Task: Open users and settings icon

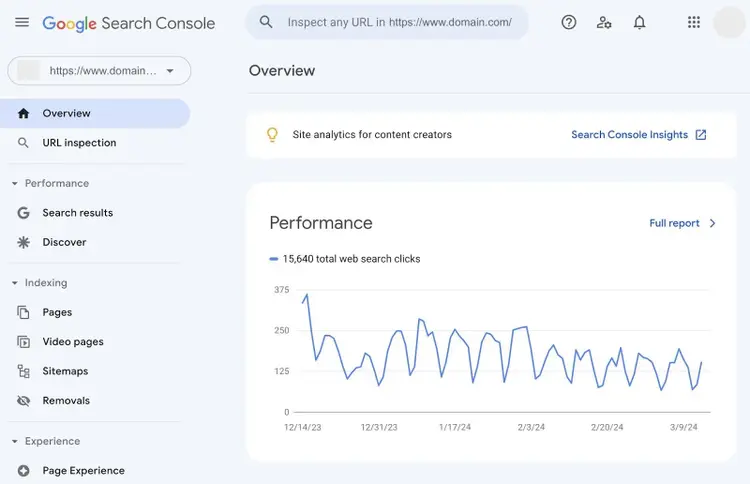Action: tap(604, 22)
